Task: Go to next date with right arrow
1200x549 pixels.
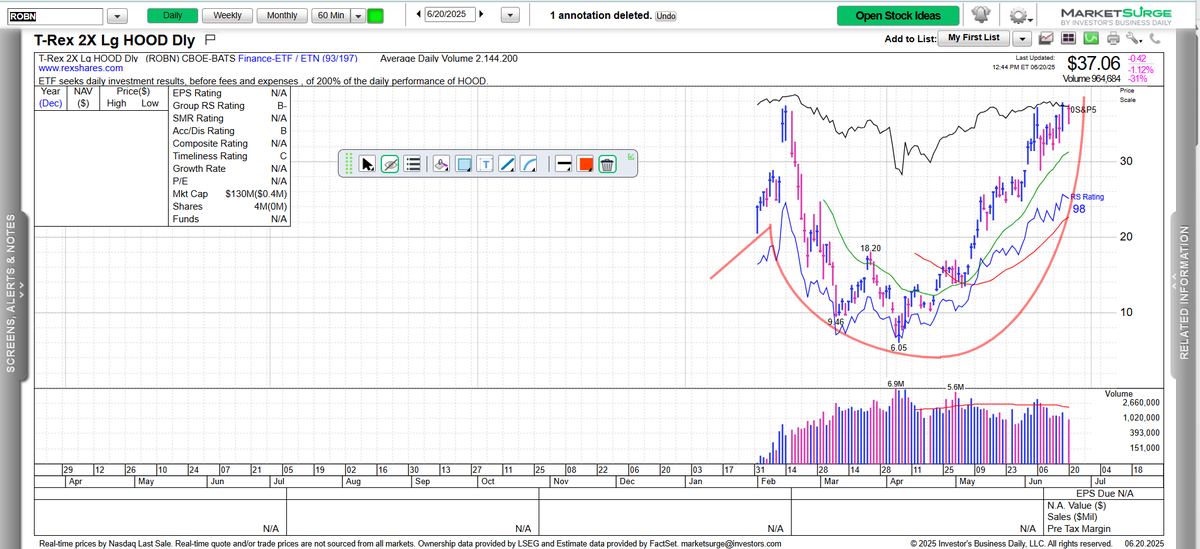Action: (x=482, y=16)
